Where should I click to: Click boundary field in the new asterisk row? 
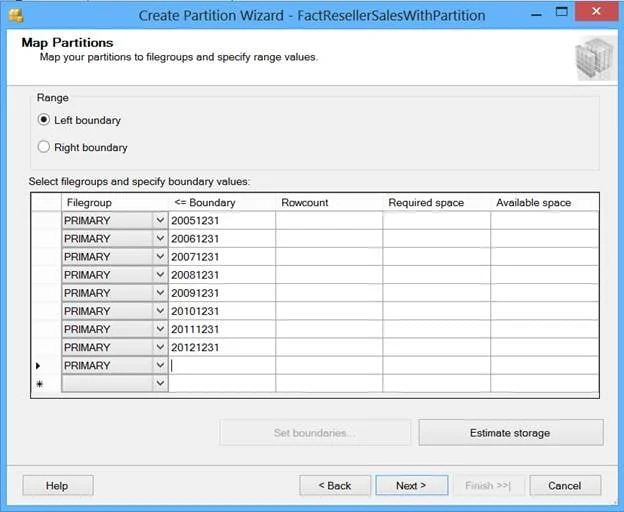click(x=222, y=384)
